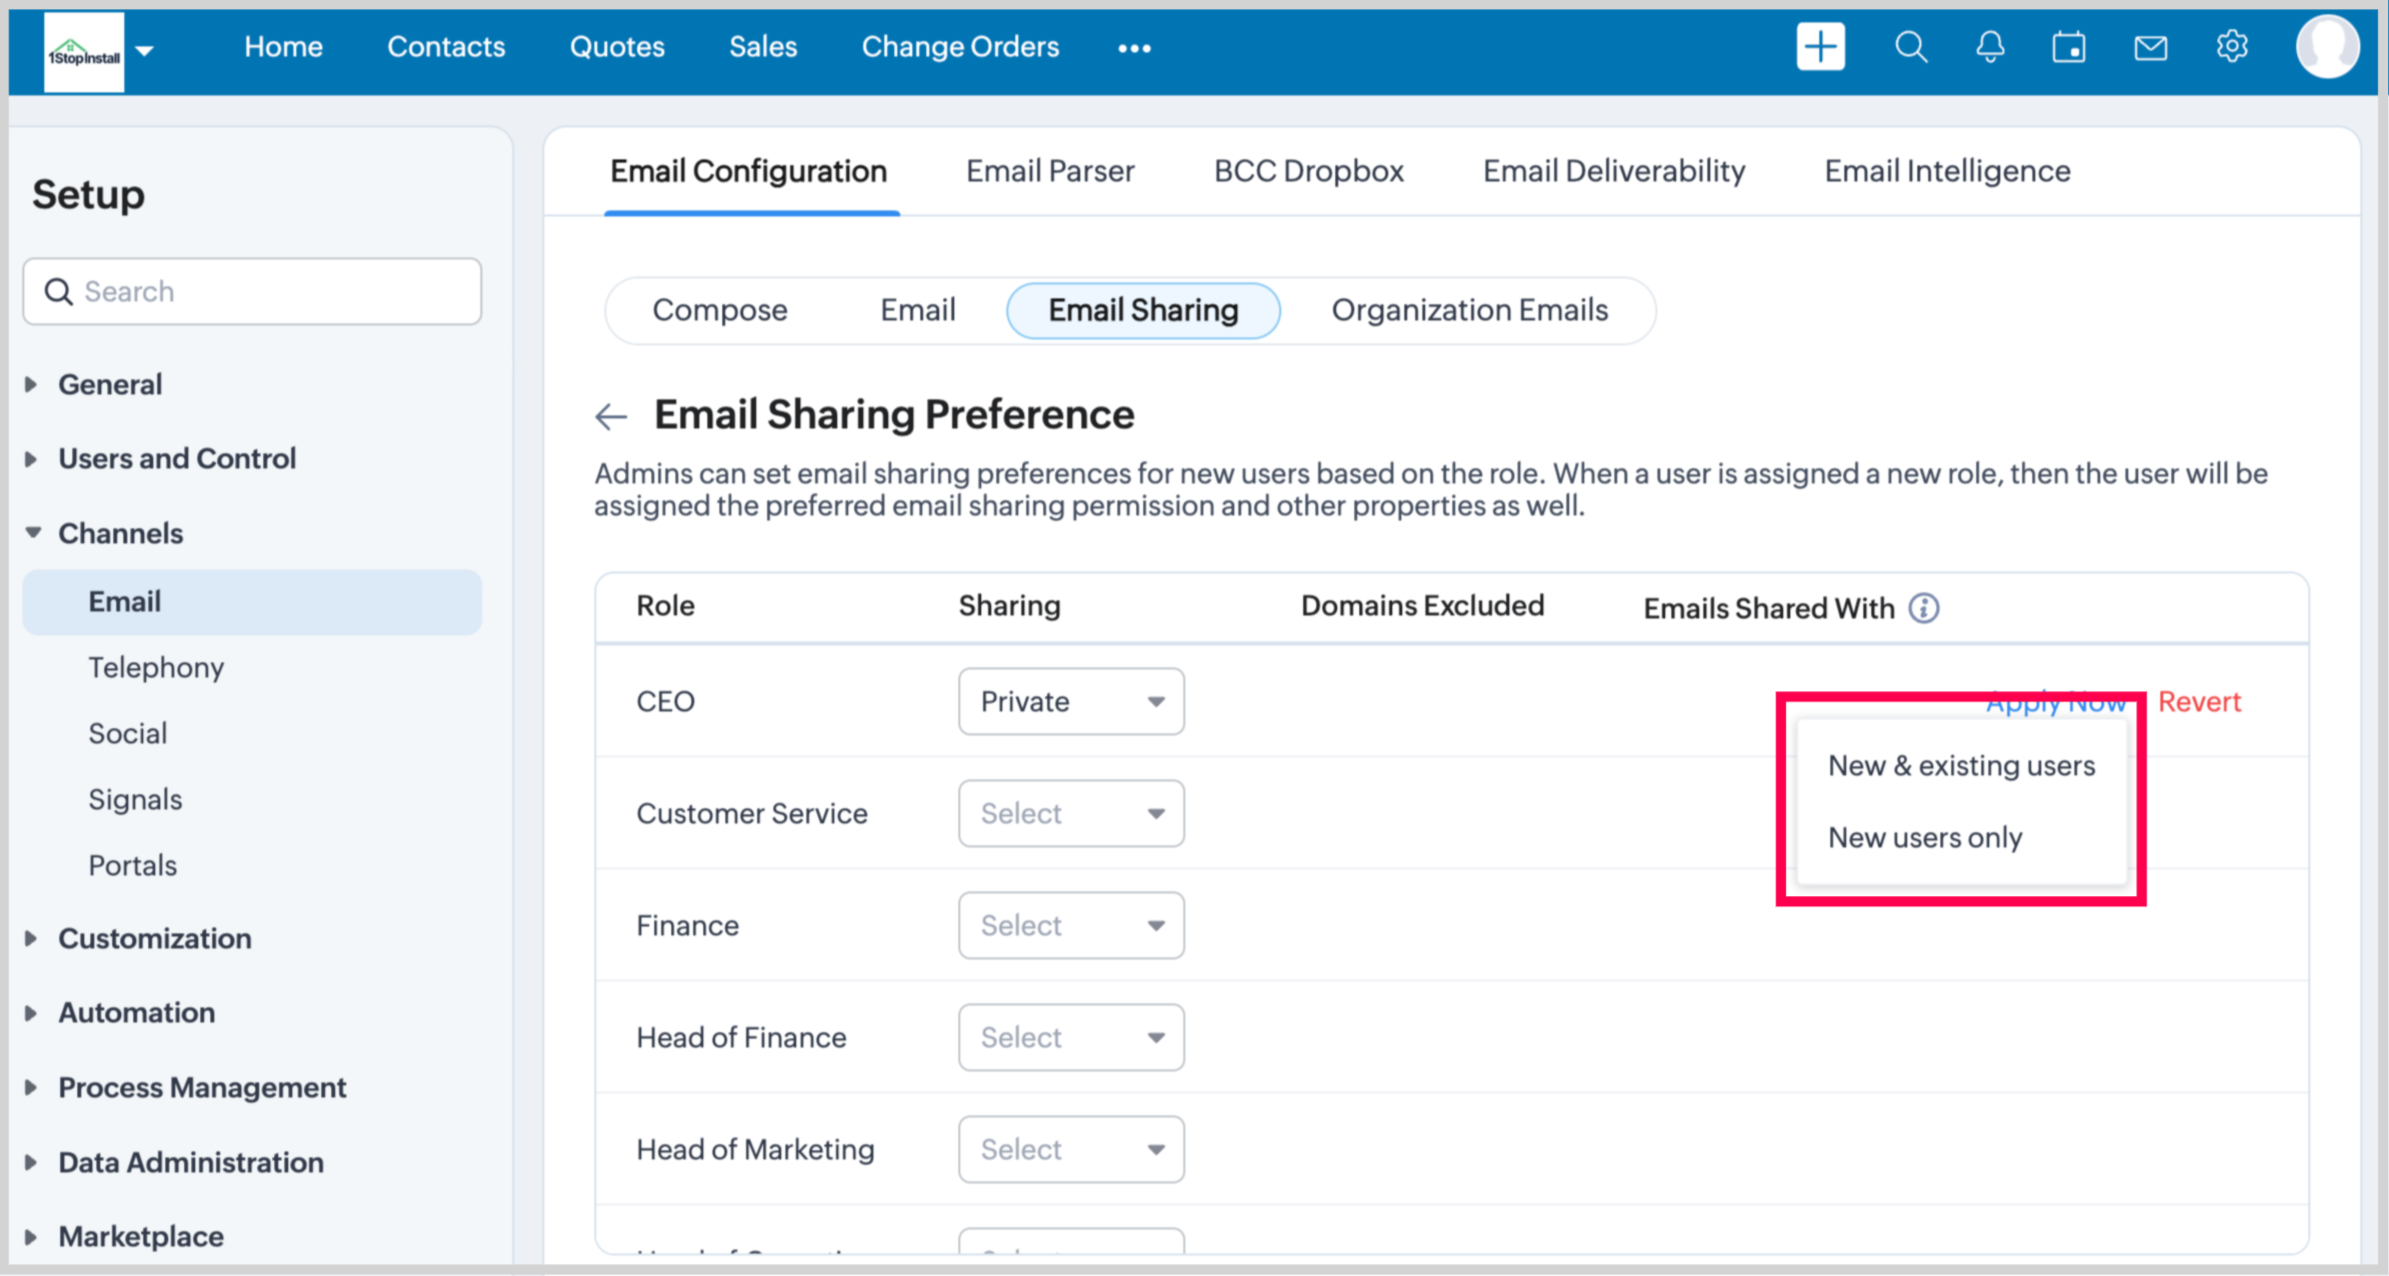Switch to the Email Parser tab
The height and width of the screenshot is (1276, 2389).
1049,171
